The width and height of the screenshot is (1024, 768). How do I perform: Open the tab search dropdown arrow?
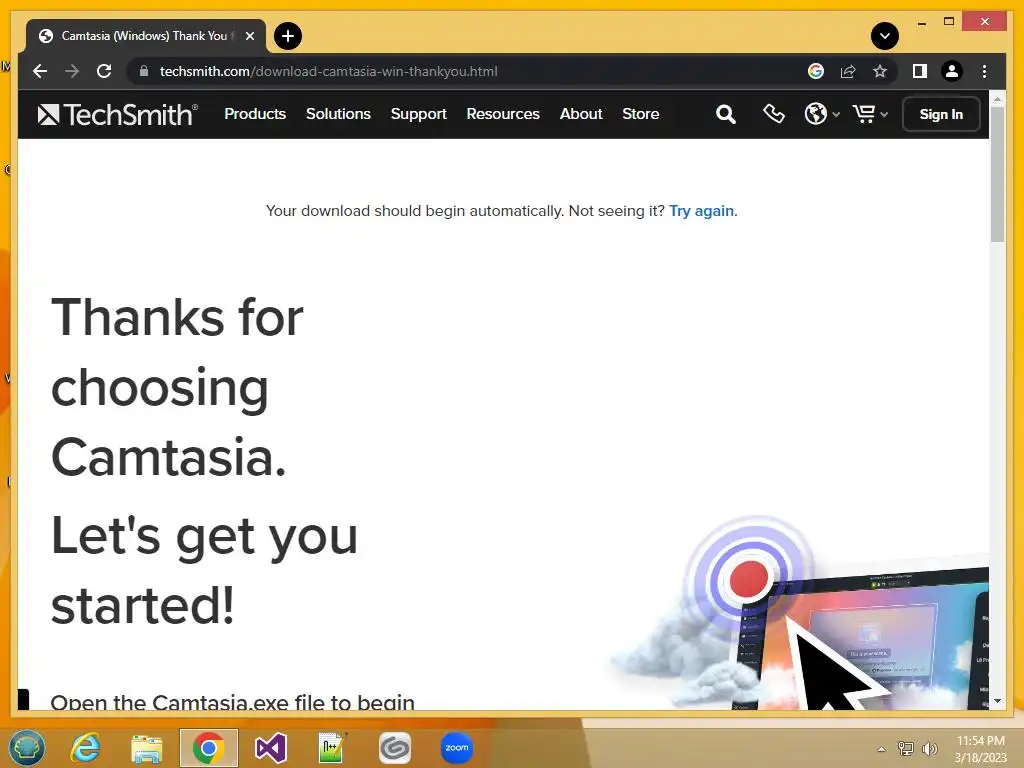(885, 36)
